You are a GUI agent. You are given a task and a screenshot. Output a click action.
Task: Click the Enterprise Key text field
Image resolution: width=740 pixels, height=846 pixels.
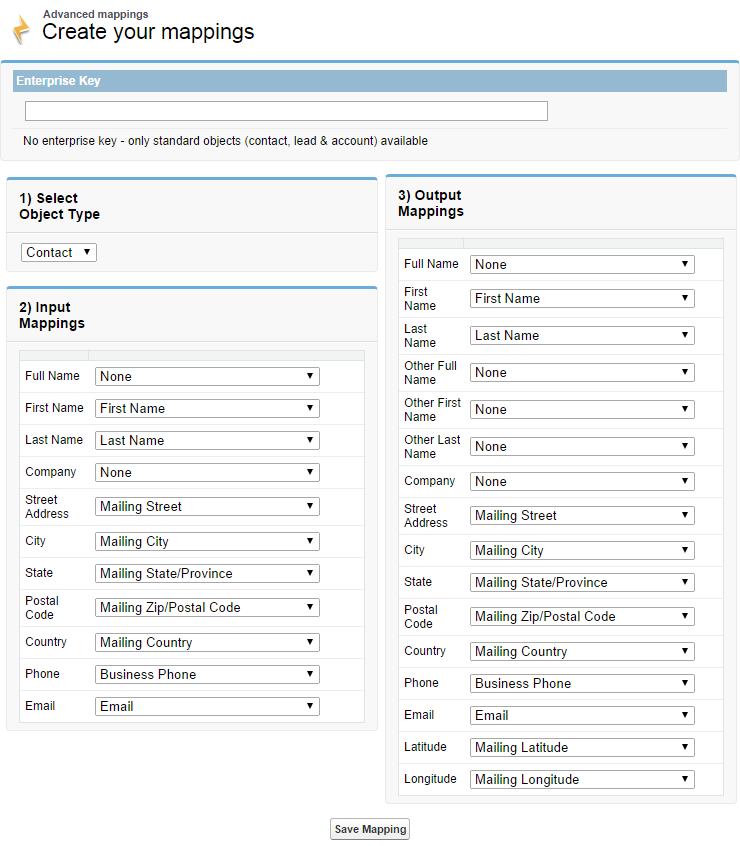[x=286, y=111]
